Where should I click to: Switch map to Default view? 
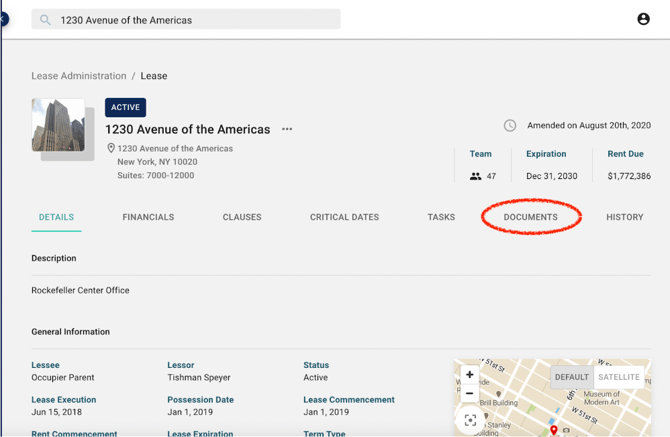tap(572, 377)
